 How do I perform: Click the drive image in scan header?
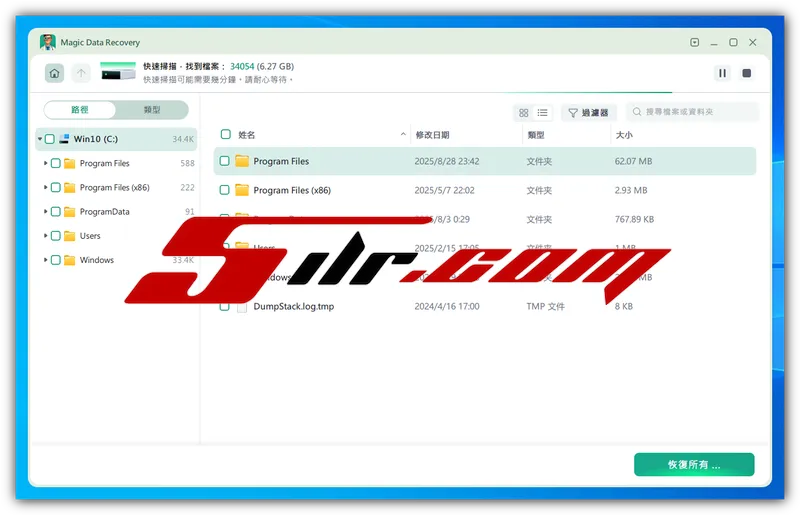click(118, 71)
